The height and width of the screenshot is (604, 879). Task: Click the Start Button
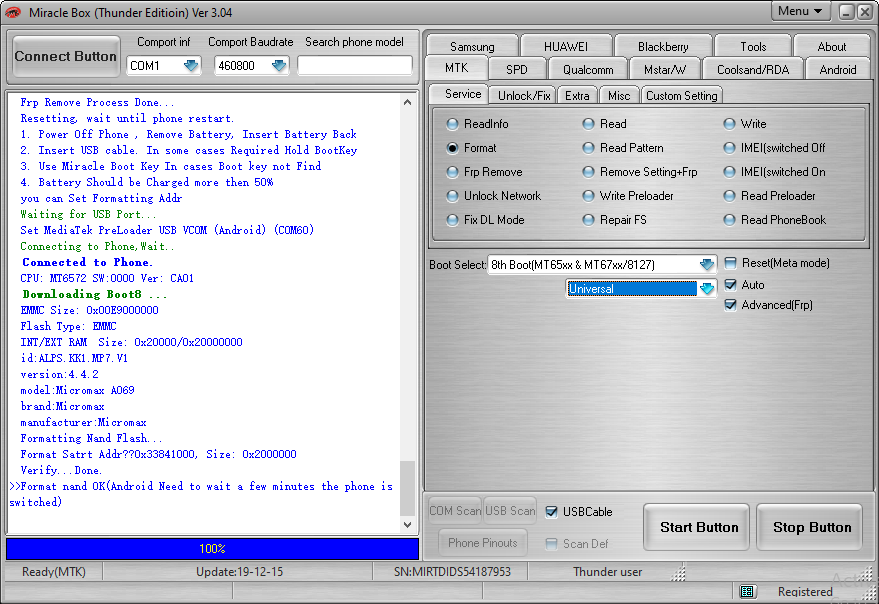click(x=696, y=527)
